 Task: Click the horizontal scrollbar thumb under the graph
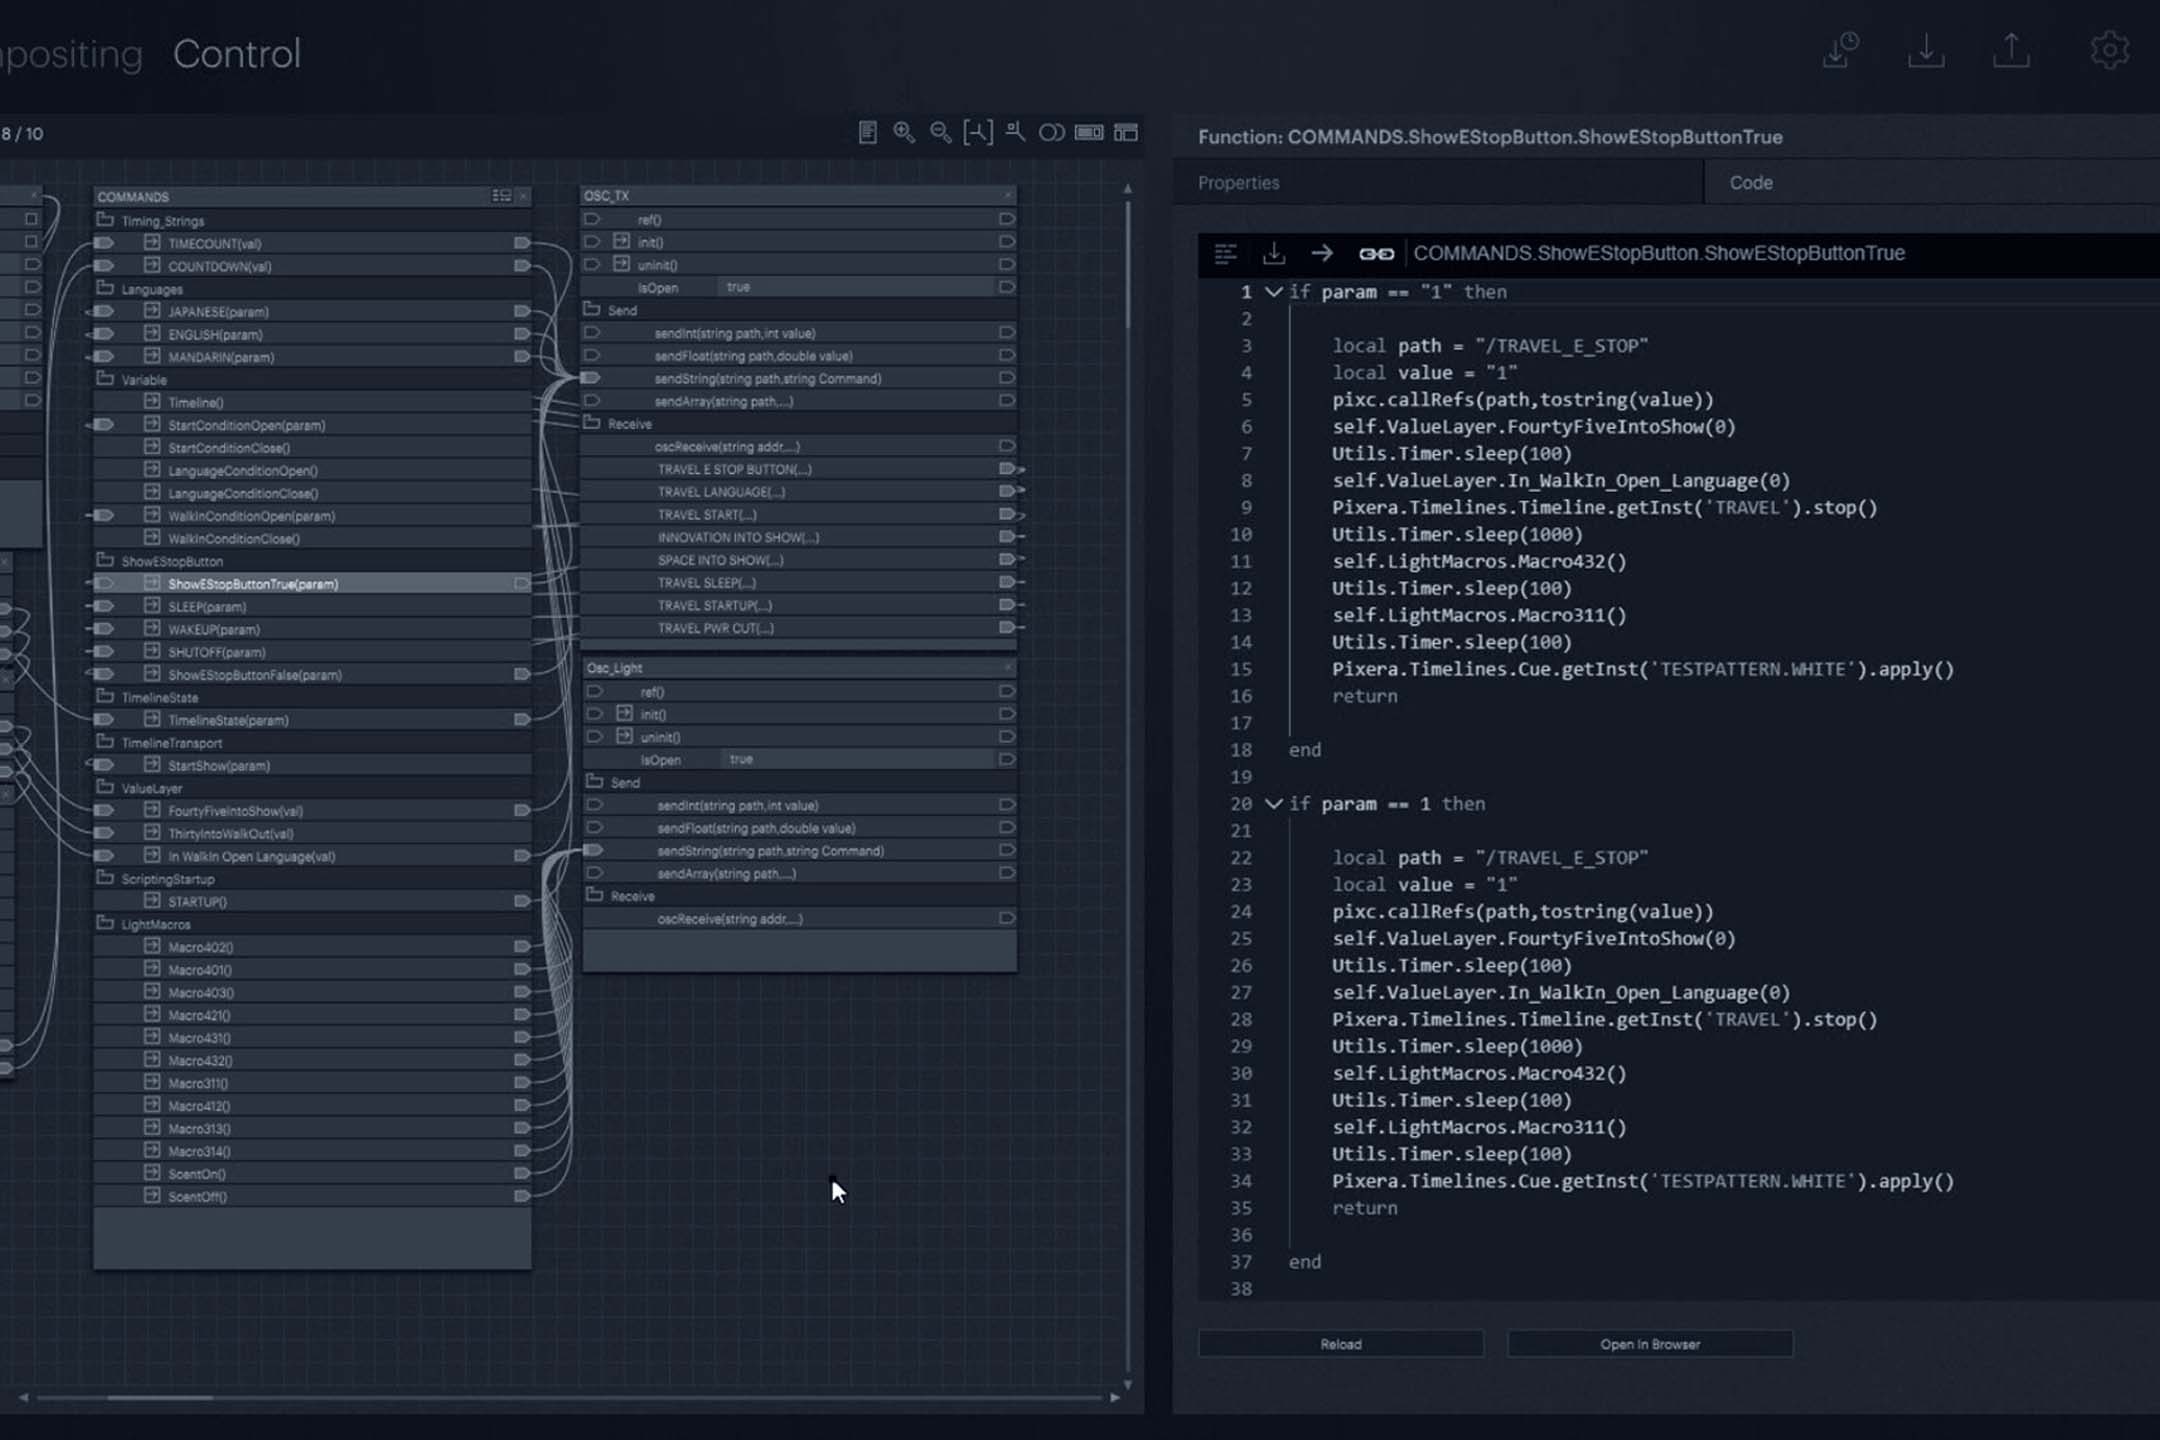[x=160, y=1397]
